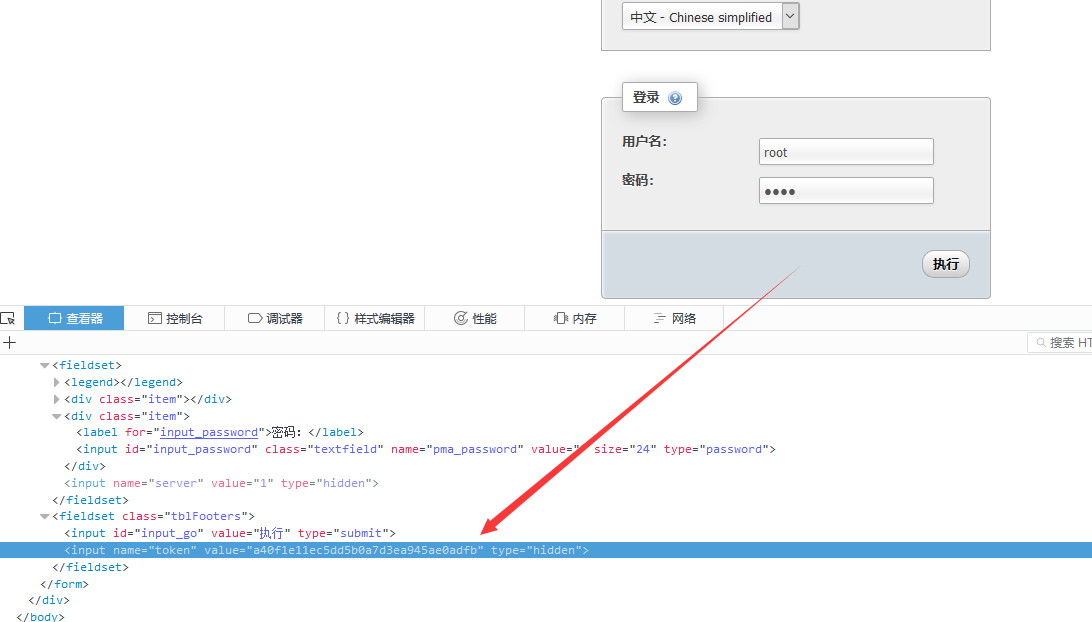
Task: Click the element picker icon in devtools
Action: 8,318
